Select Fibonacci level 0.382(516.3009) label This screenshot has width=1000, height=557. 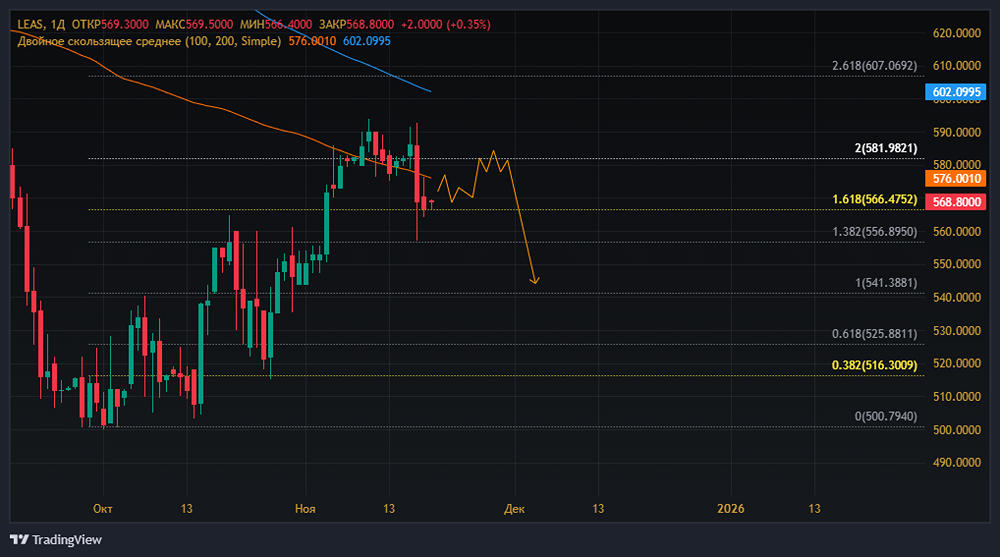click(874, 365)
